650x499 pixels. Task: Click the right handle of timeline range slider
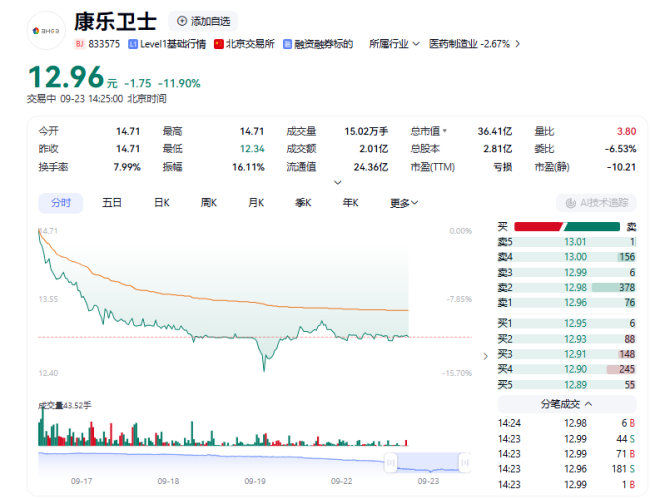pos(464,461)
